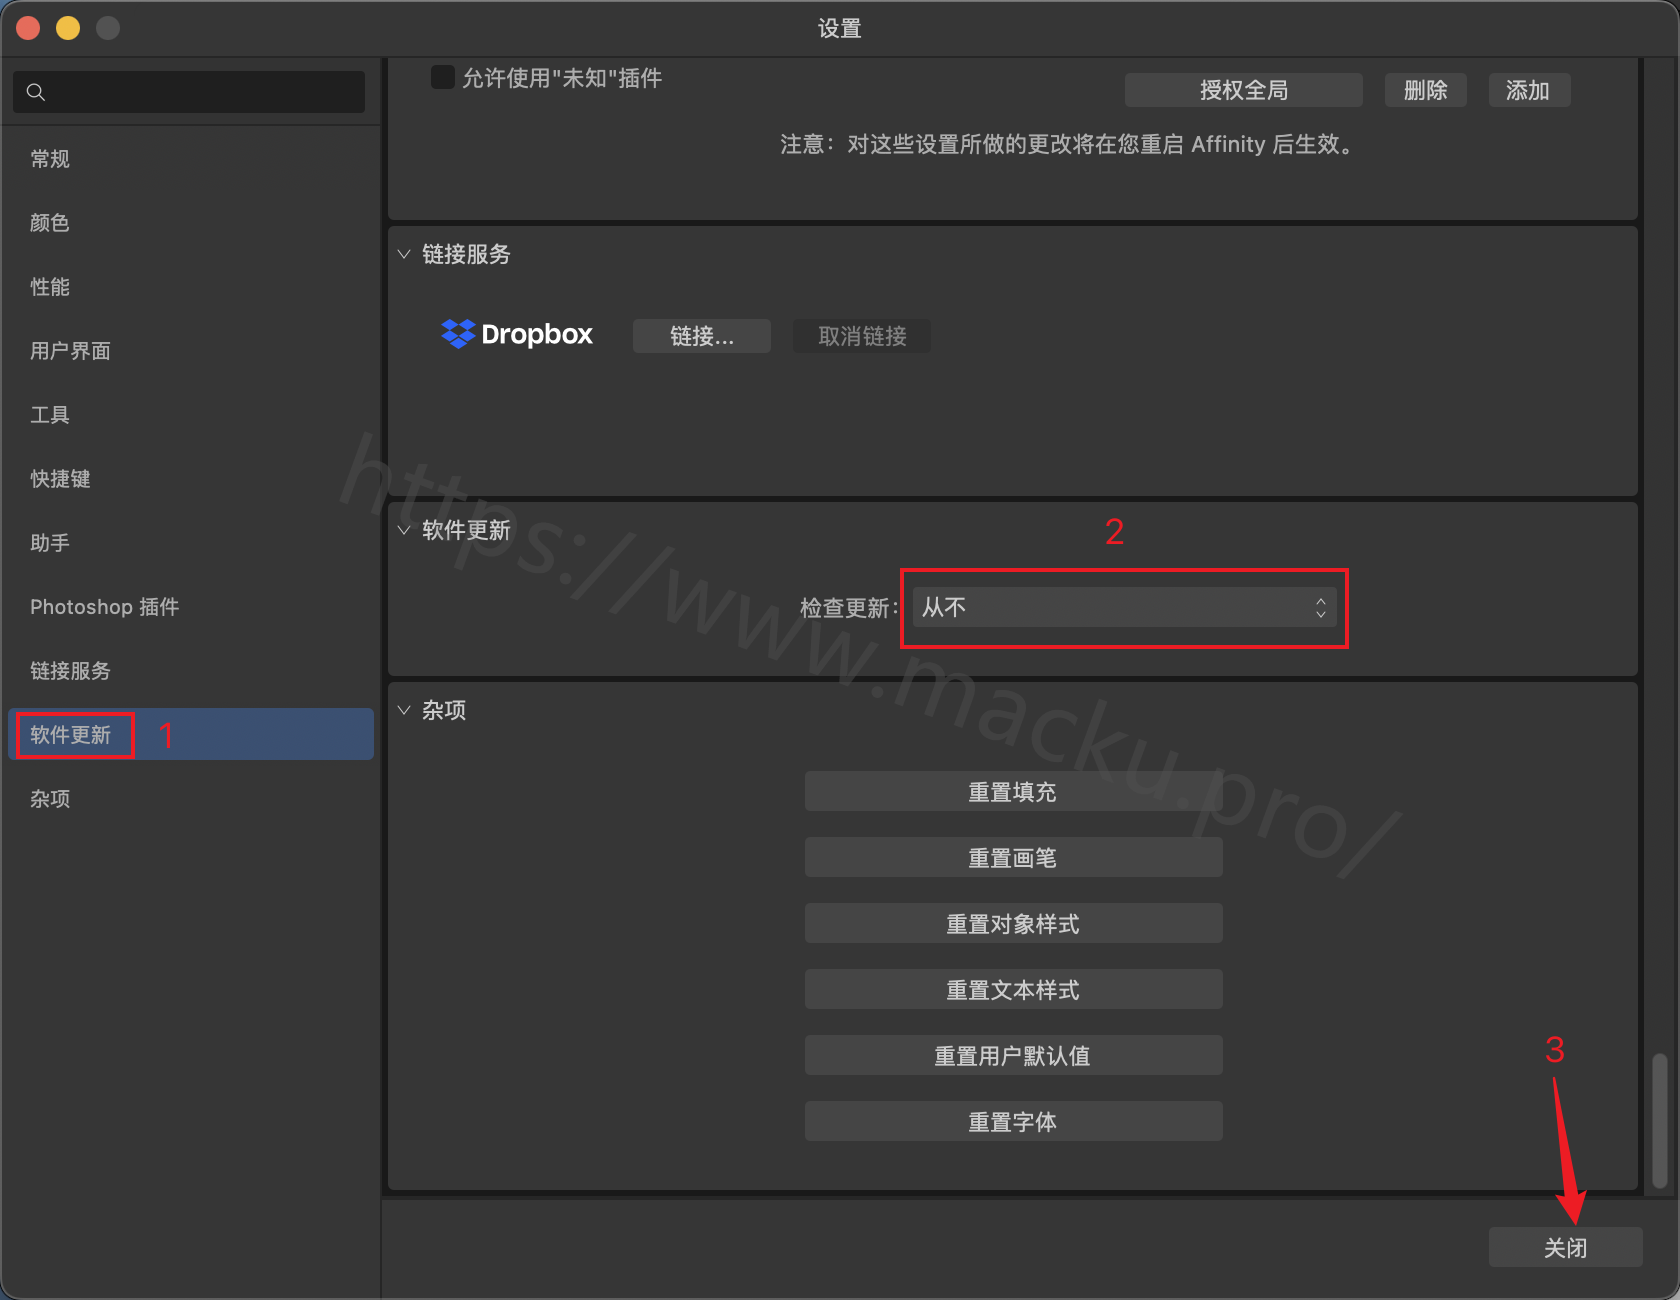Click the Dropbox logo

click(517, 334)
